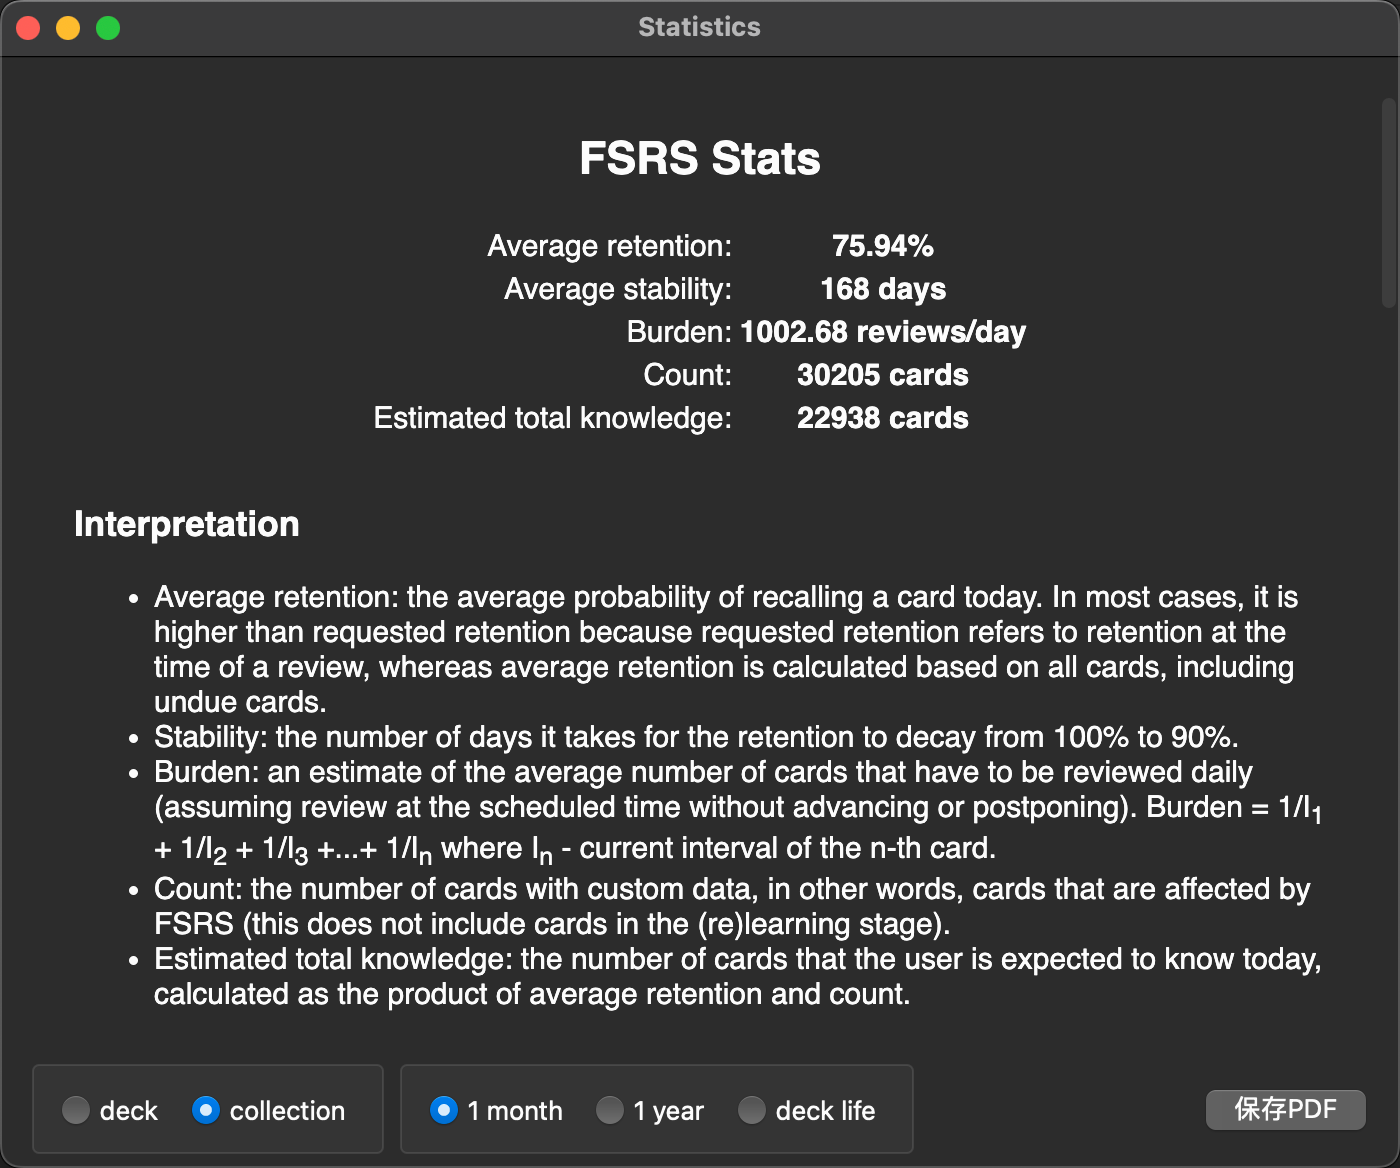Click the 75.94% average retention value
This screenshot has width=1400, height=1168.
pos(884,246)
